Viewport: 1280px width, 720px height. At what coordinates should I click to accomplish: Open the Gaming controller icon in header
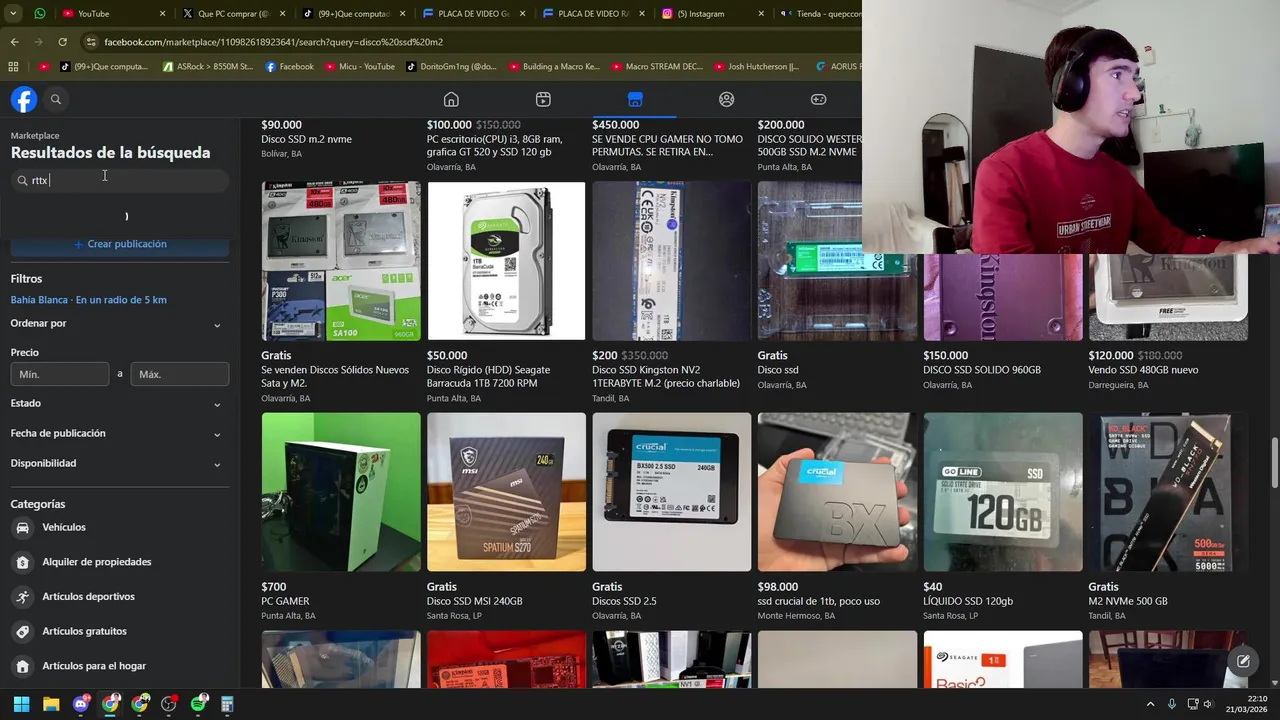pyautogui.click(x=818, y=99)
